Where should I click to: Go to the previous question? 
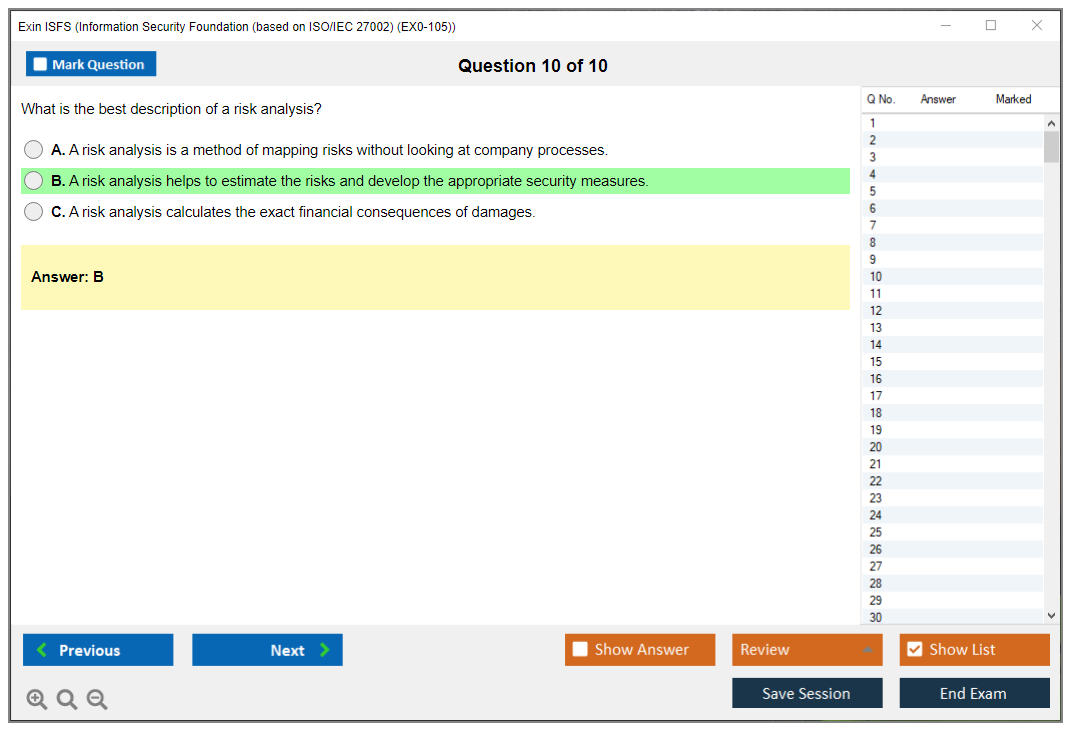[x=98, y=650]
